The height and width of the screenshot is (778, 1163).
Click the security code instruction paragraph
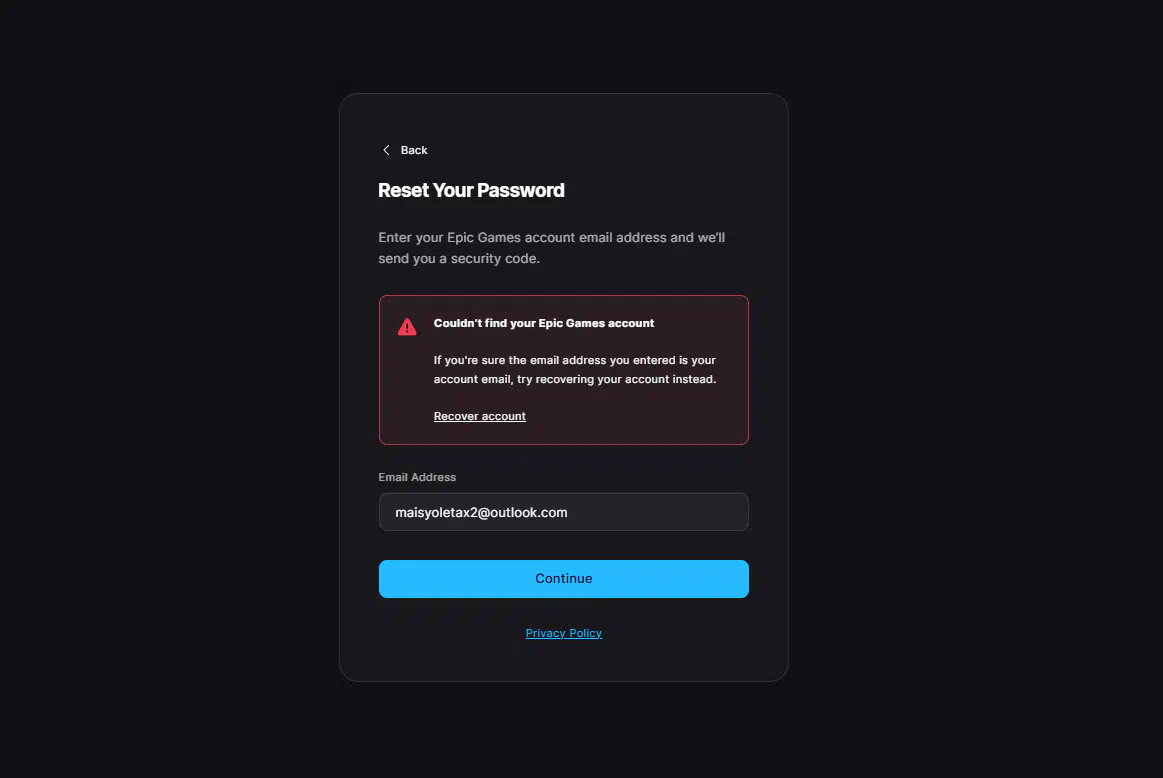(x=551, y=248)
